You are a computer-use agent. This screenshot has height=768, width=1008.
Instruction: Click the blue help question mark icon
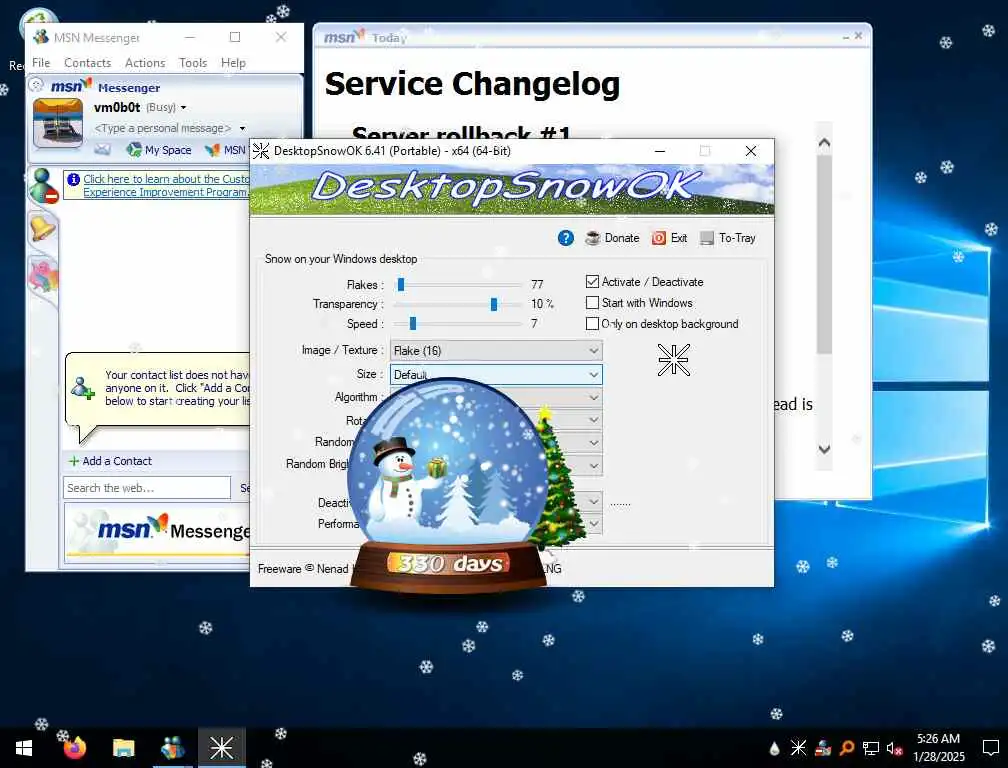point(565,238)
